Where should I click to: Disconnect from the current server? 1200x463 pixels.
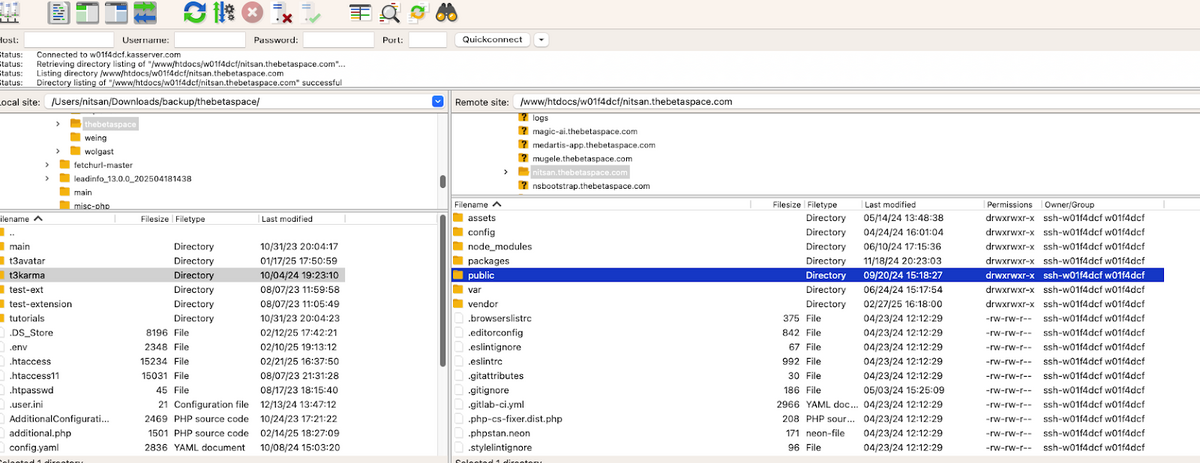pyautogui.click(x=282, y=13)
